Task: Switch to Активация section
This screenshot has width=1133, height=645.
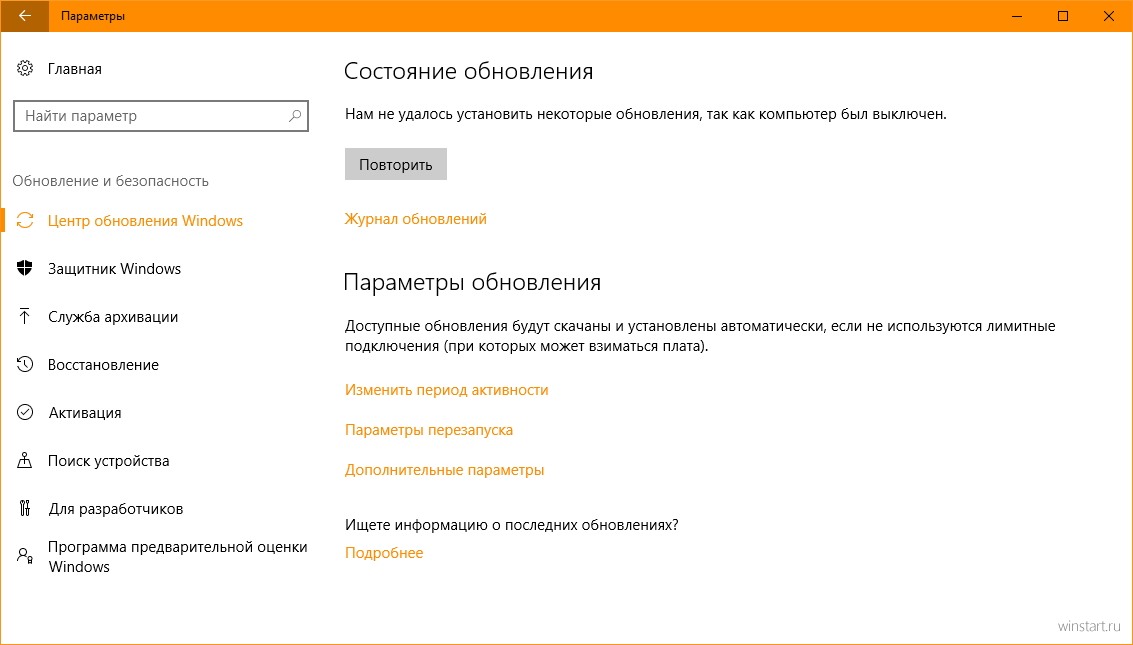Action: tap(85, 412)
